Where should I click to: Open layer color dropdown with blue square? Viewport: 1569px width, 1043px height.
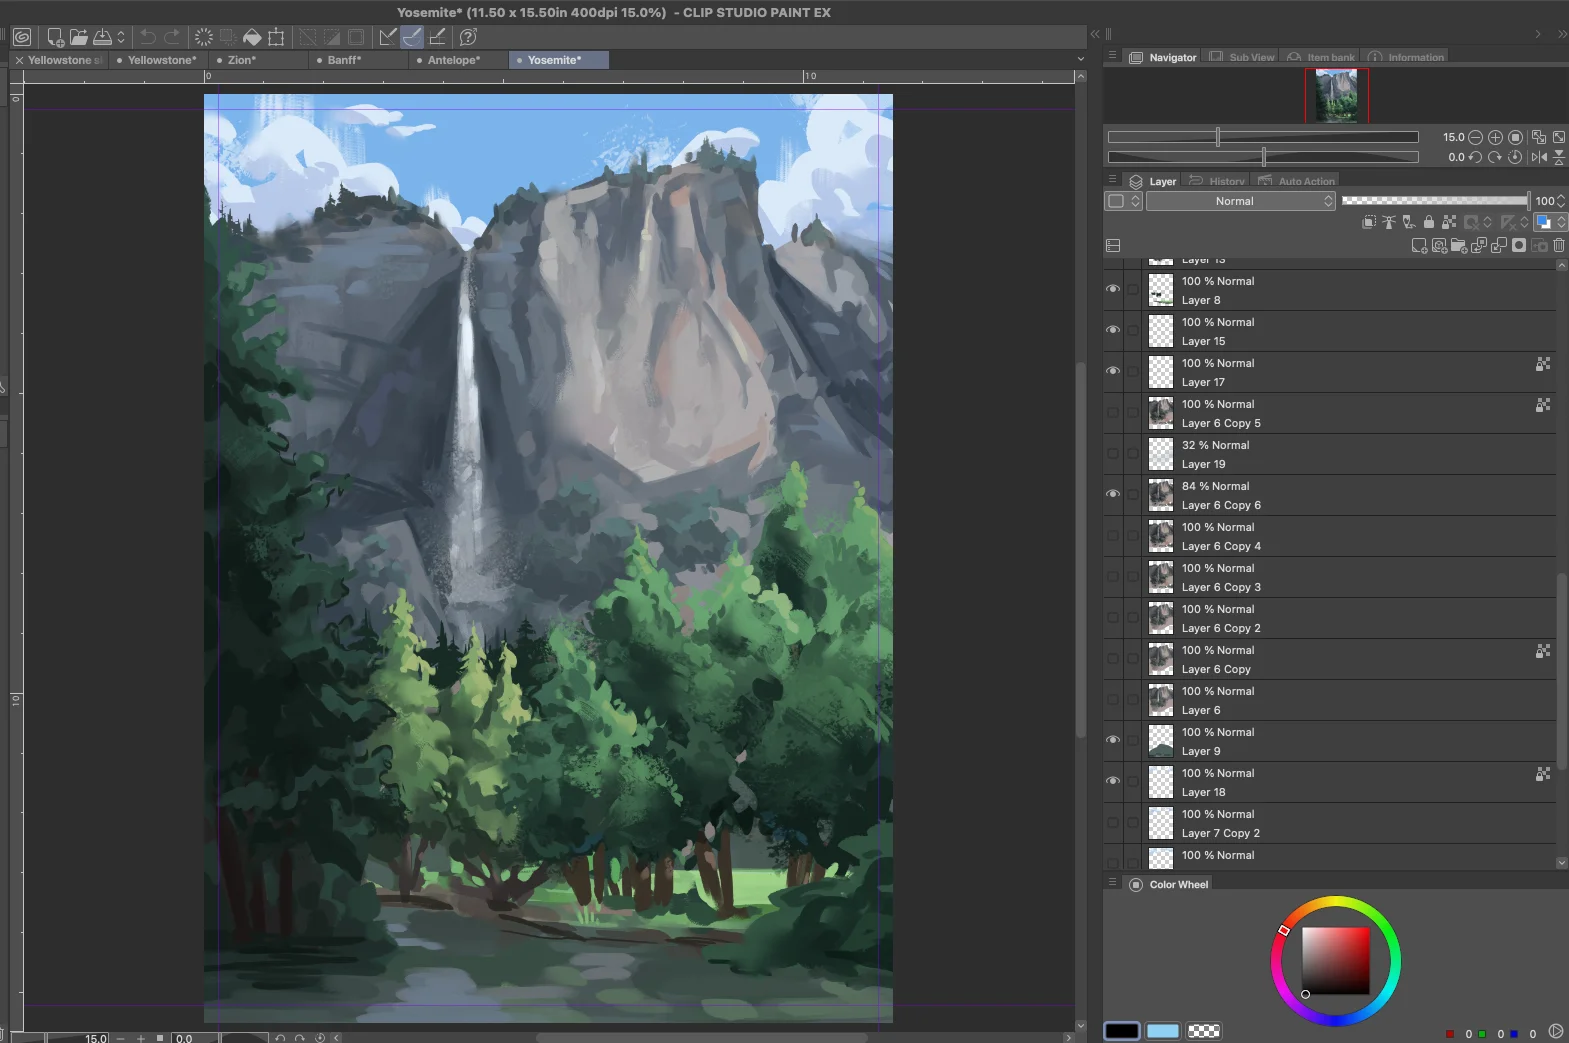click(1550, 222)
